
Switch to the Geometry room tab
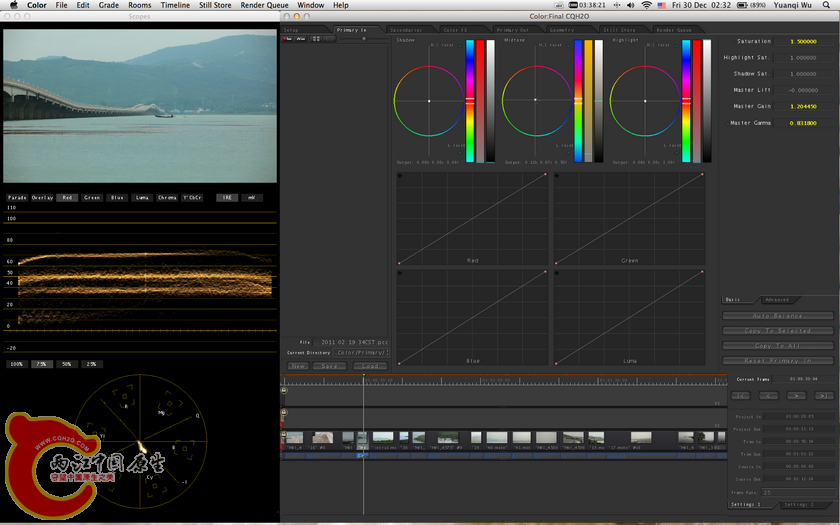(x=570, y=30)
